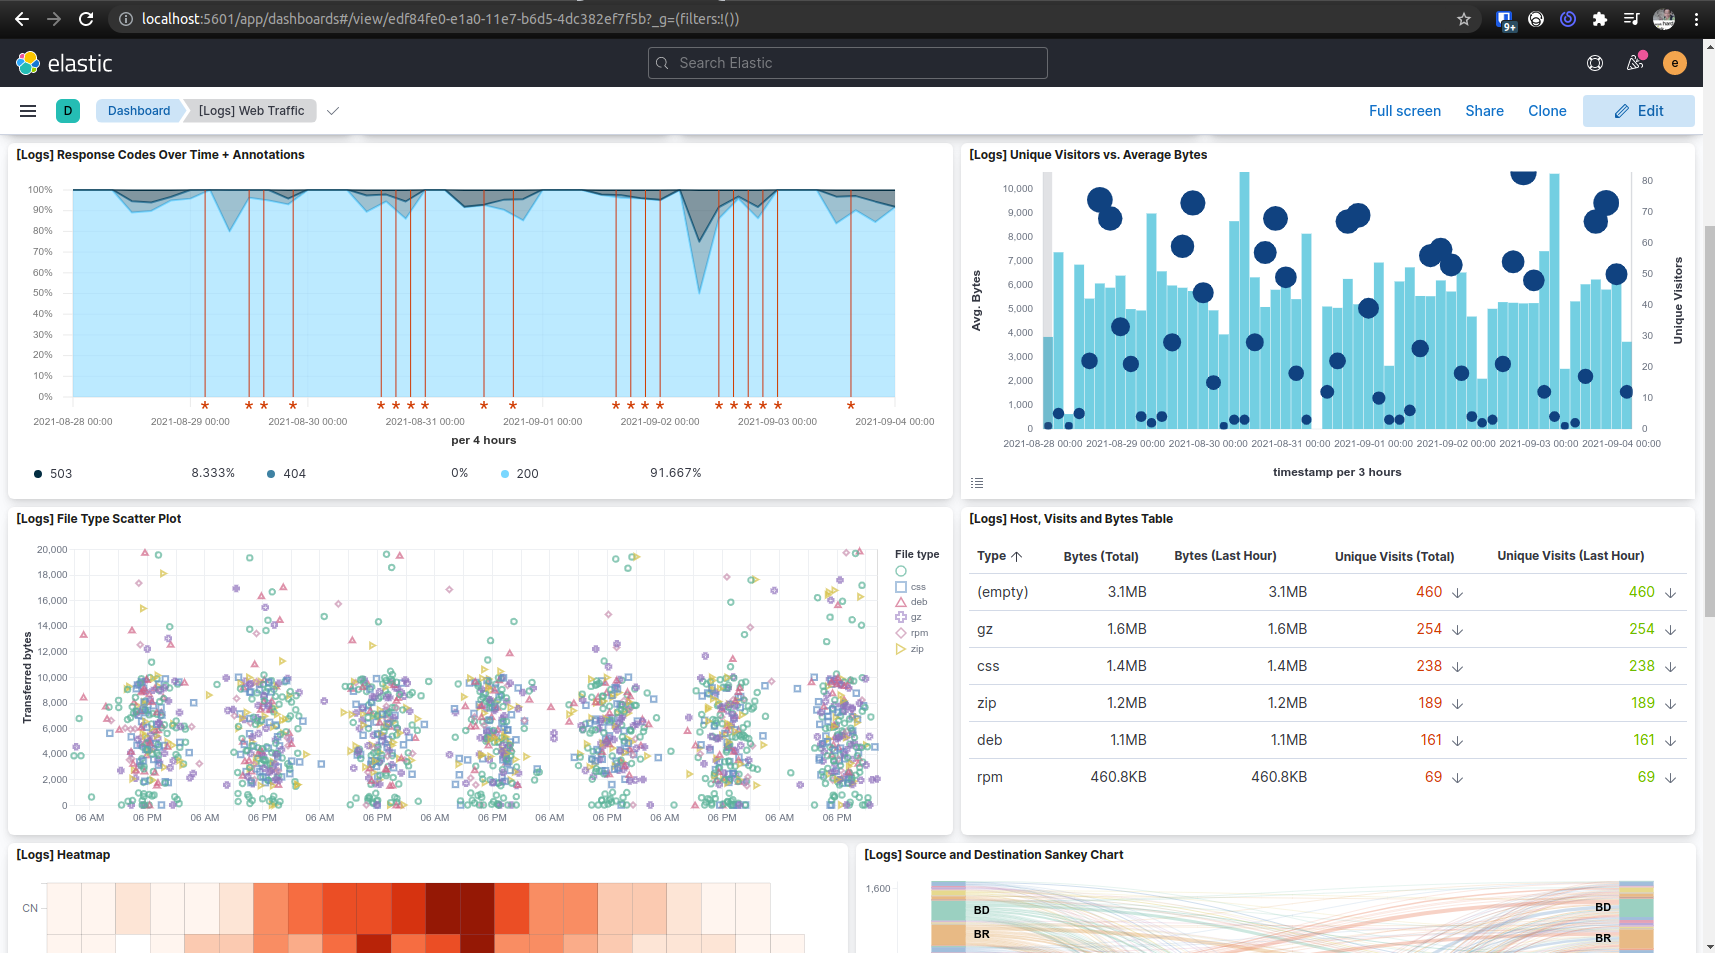Go back using the browser back arrow
This screenshot has width=1715, height=953.
click(x=22, y=19)
